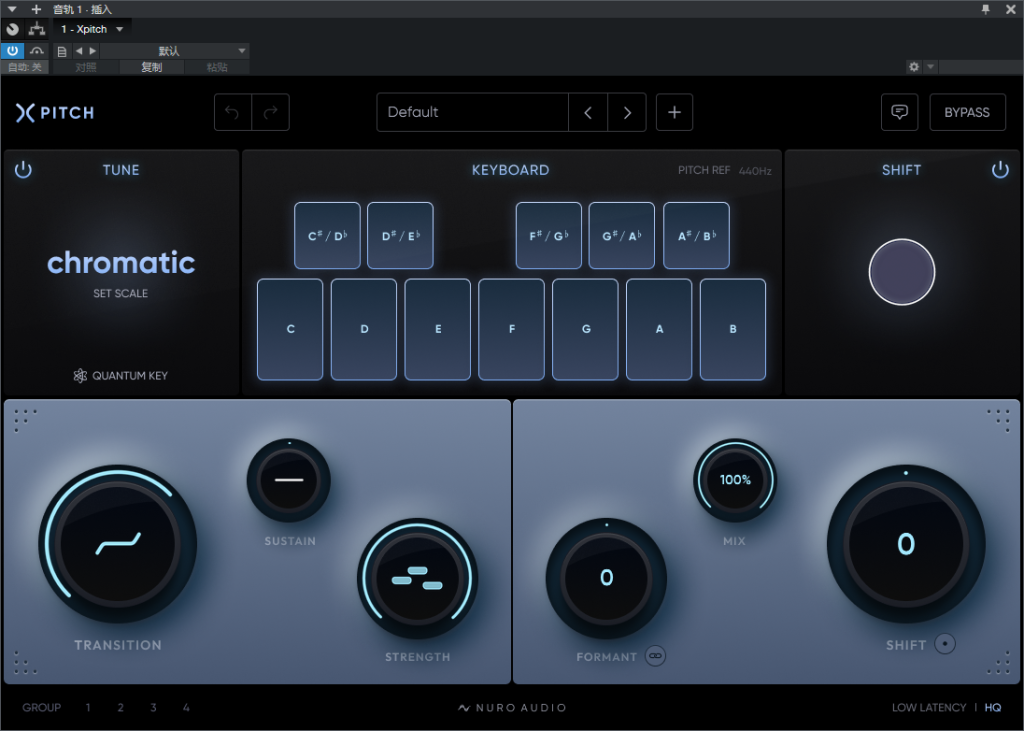This screenshot has width=1024, height=731.
Task: Toggle the F note key
Action: pos(511,329)
